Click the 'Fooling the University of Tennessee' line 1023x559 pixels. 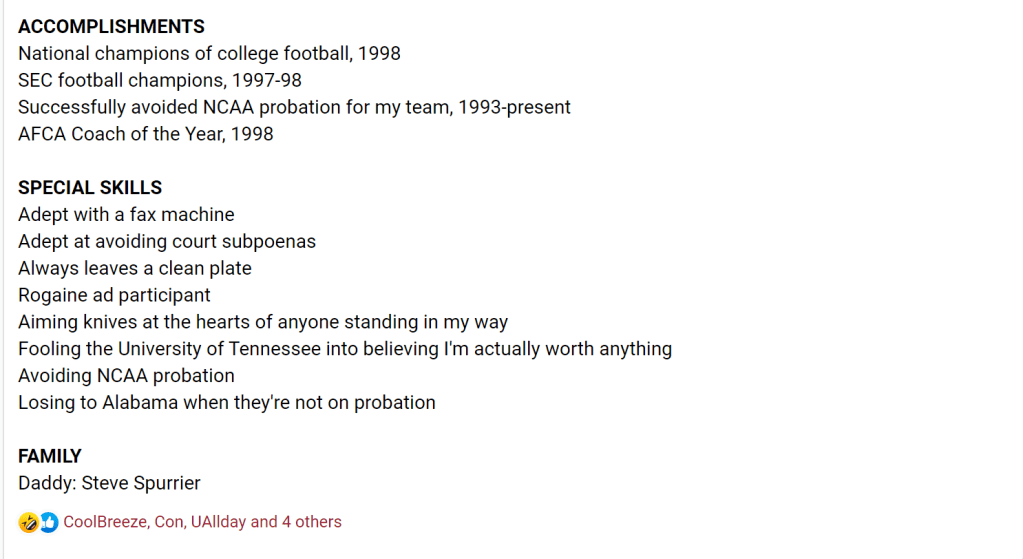pos(345,349)
